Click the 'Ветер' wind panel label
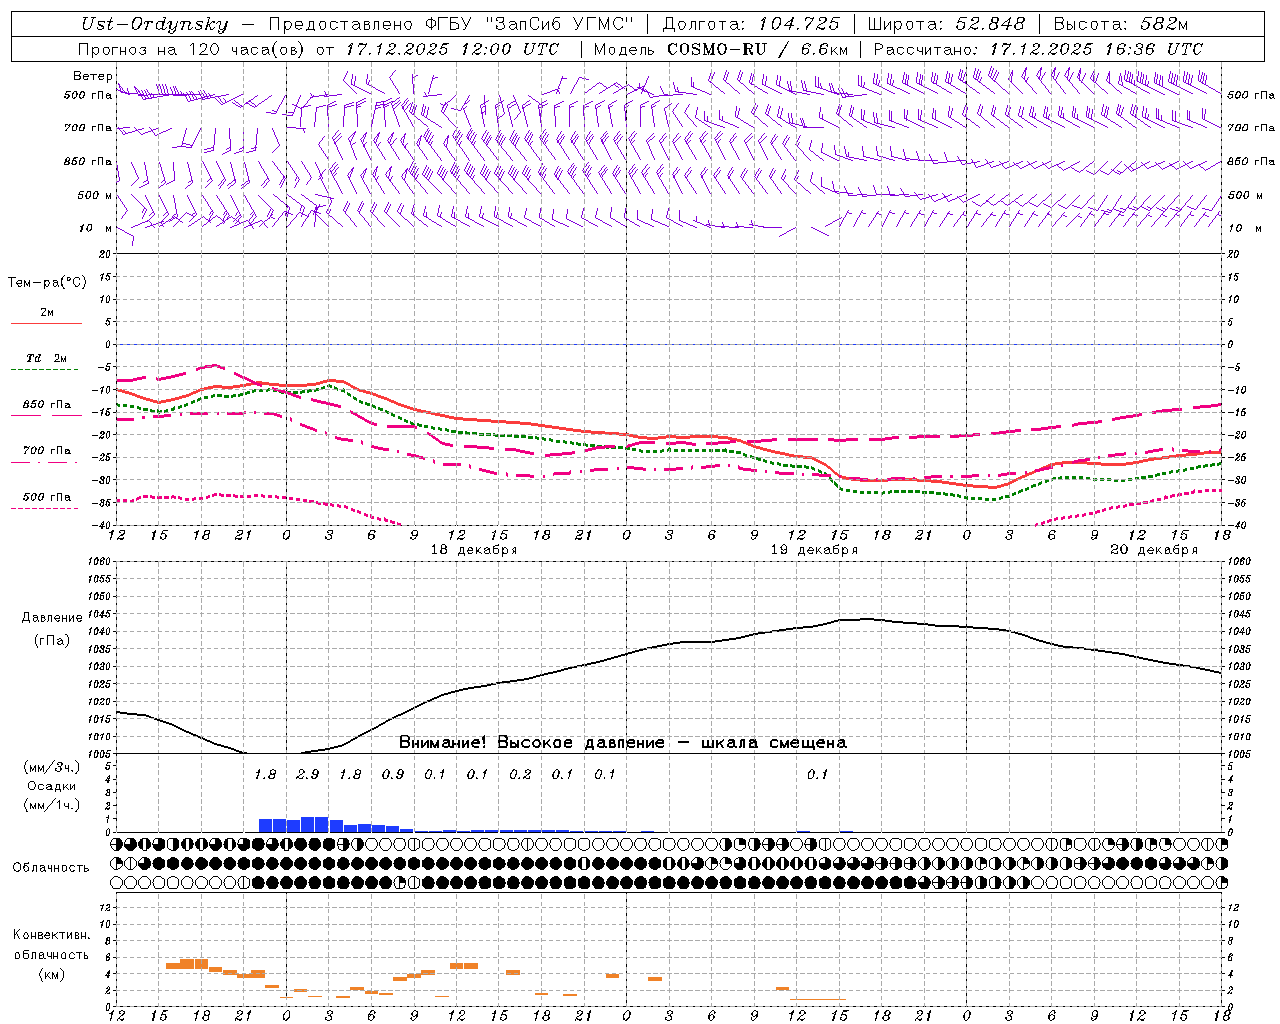Screen dimensions: 1280x1024 [x=93, y=77]
